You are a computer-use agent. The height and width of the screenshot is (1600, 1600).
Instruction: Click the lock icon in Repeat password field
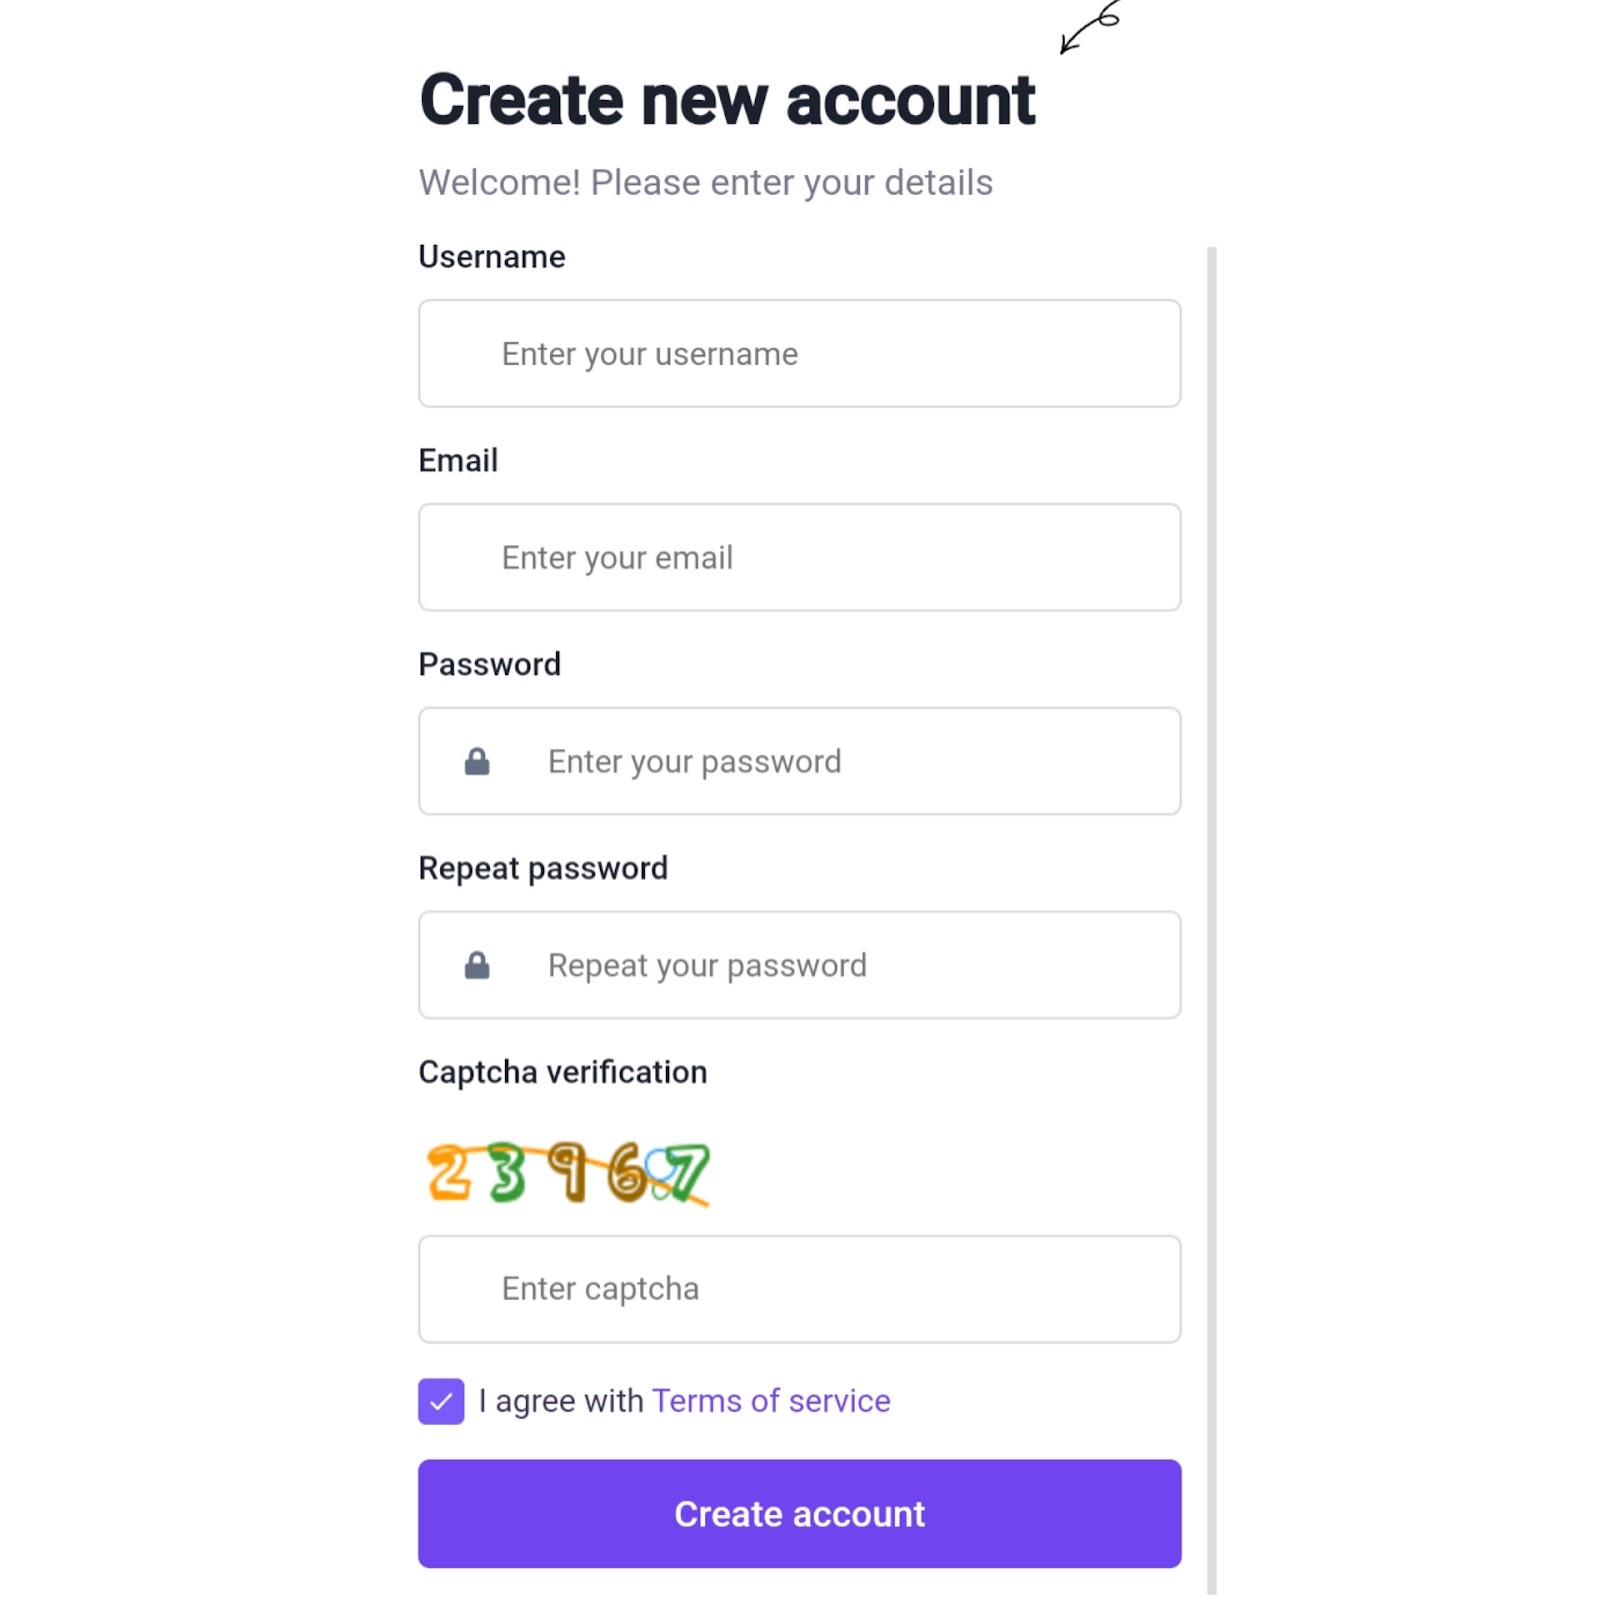coord(477,965)
